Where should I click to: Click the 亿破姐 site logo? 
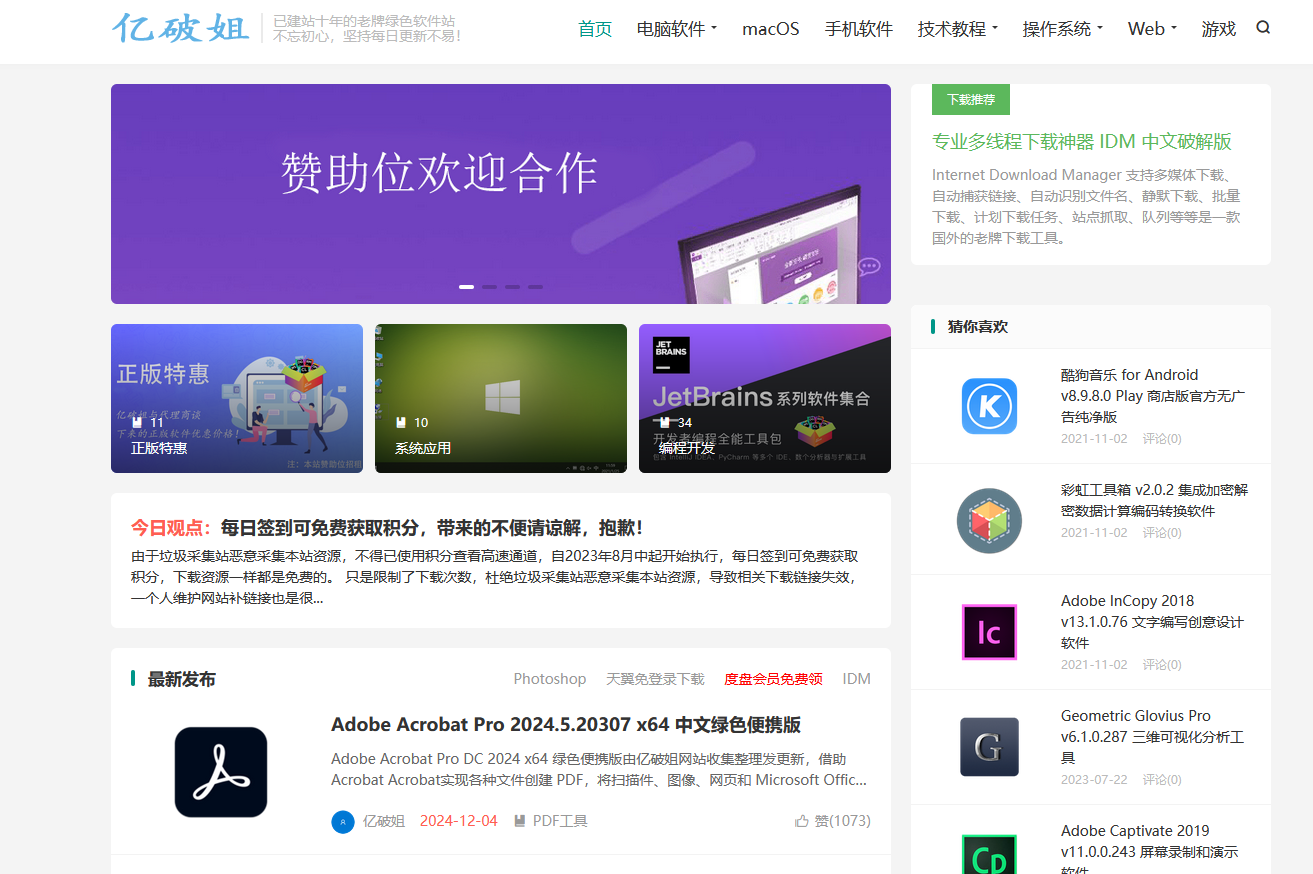[180, 28]
